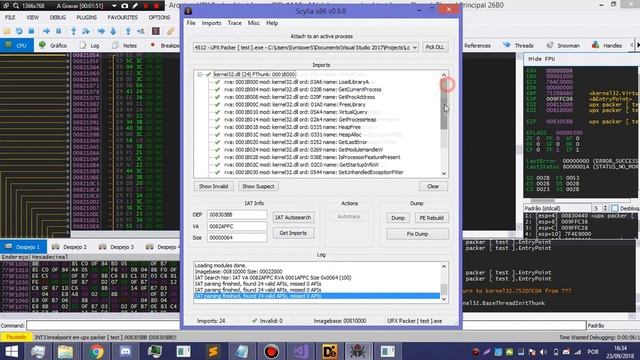Step over icon in x64dbg toolbar
This screenshot has width=640, height=360.
click(x=86, y=31)
